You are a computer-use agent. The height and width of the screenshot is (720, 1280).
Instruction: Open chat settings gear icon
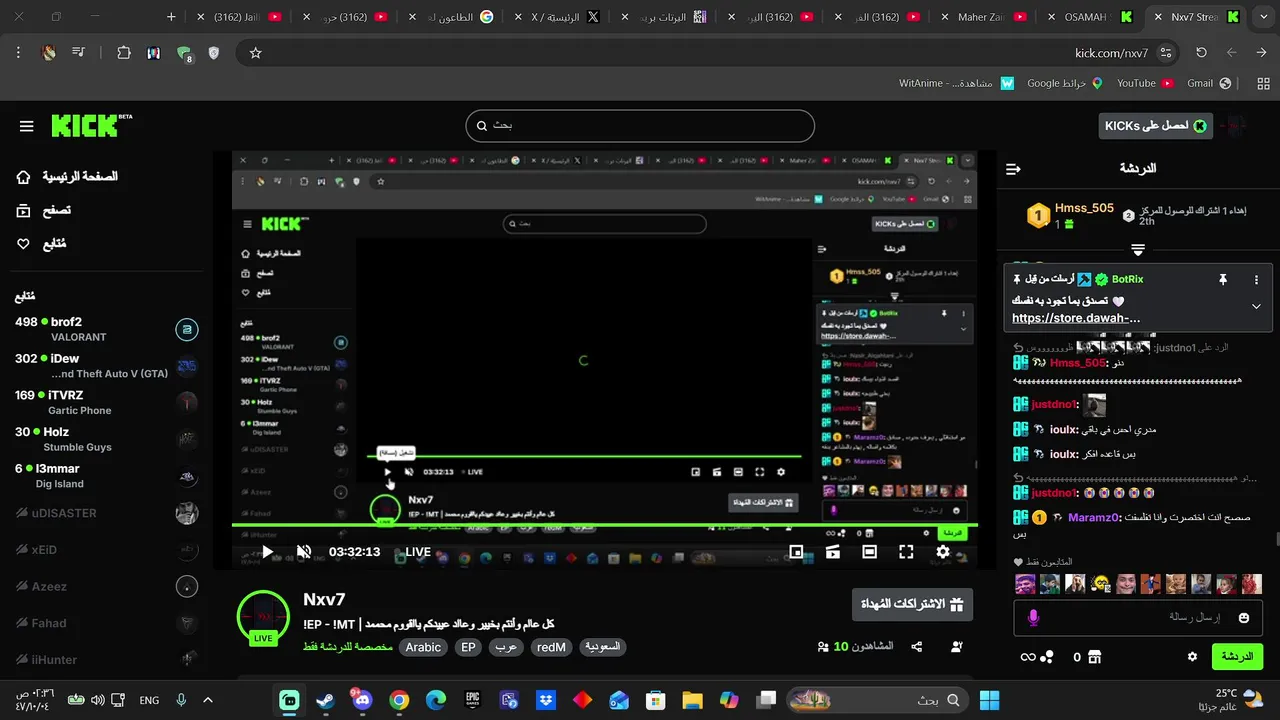click(x=1192, y=657)
